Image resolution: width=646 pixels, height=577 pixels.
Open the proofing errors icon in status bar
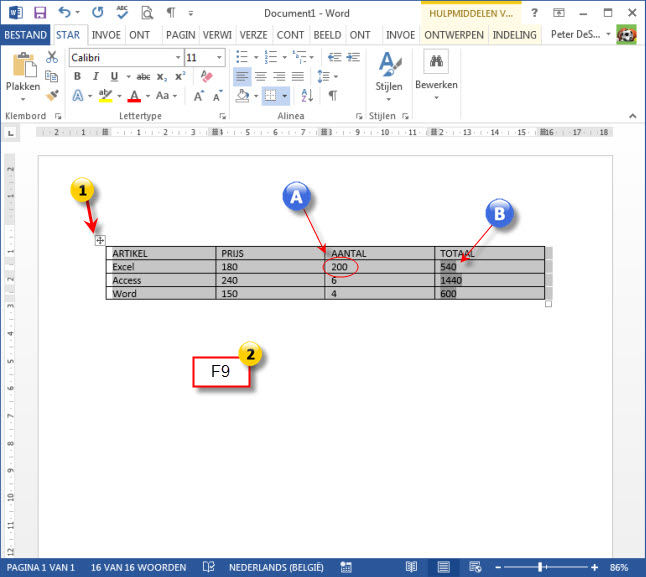pos(208,567)
